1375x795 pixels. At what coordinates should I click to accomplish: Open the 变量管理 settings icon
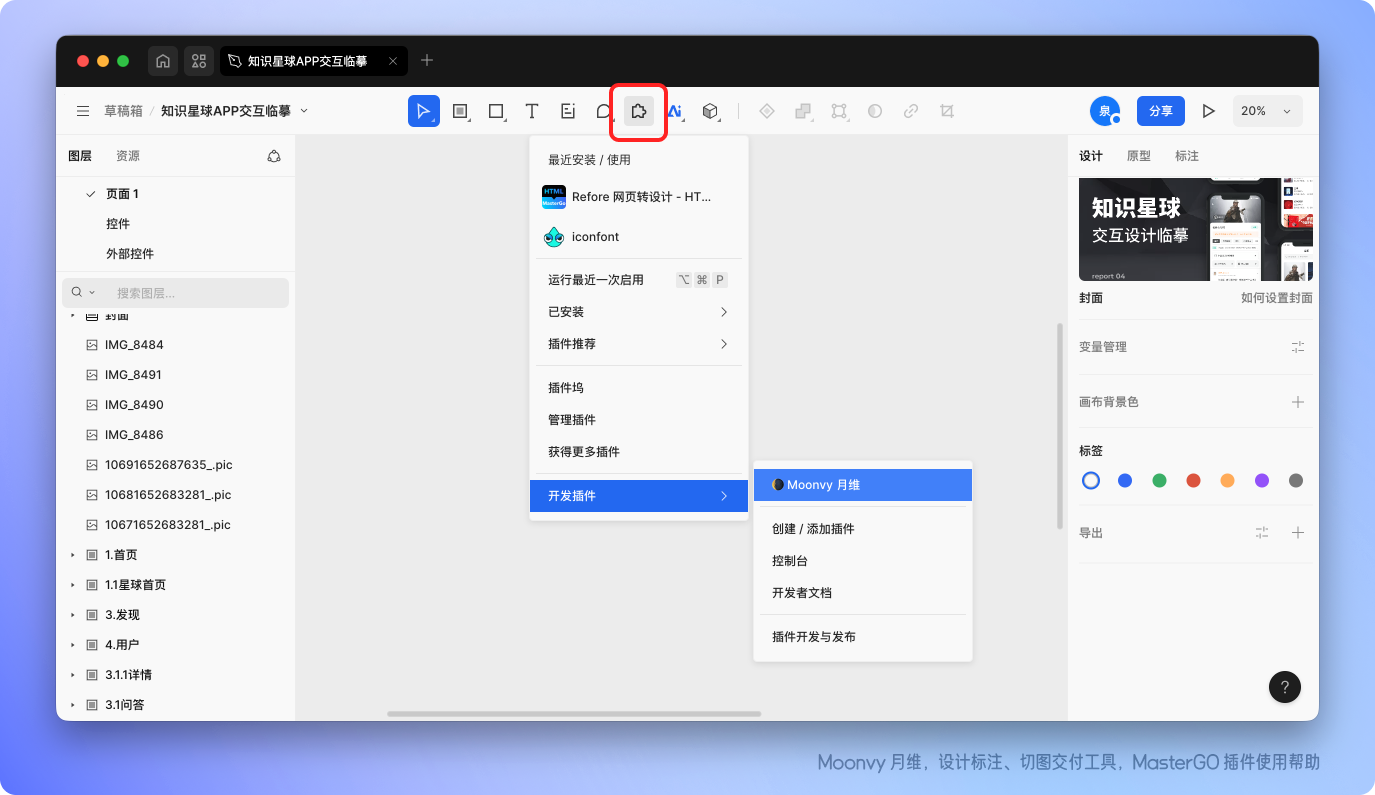[x=1298, y=347]
